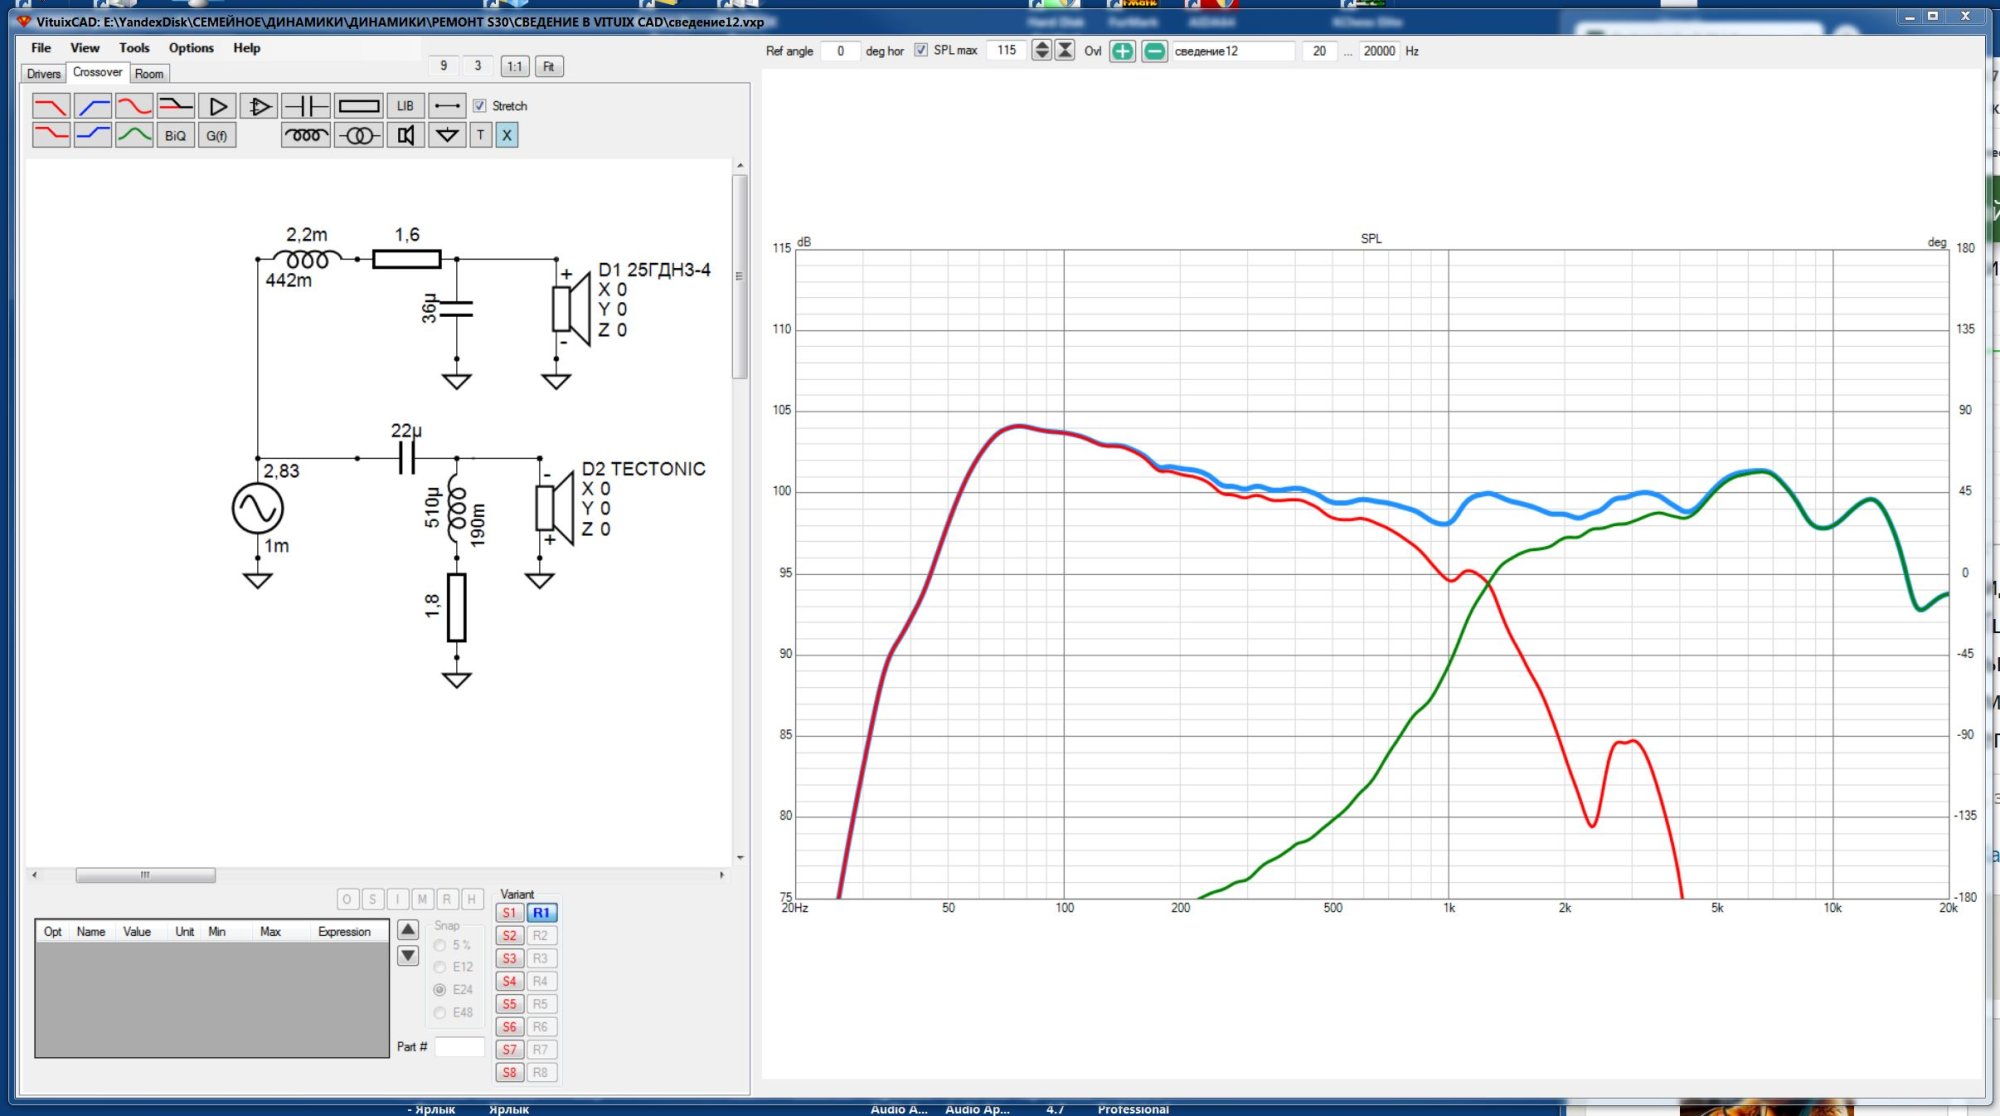Screen dimensions: 2000x1116
Task: Switch to the Drivers tab
Action: 43,74
